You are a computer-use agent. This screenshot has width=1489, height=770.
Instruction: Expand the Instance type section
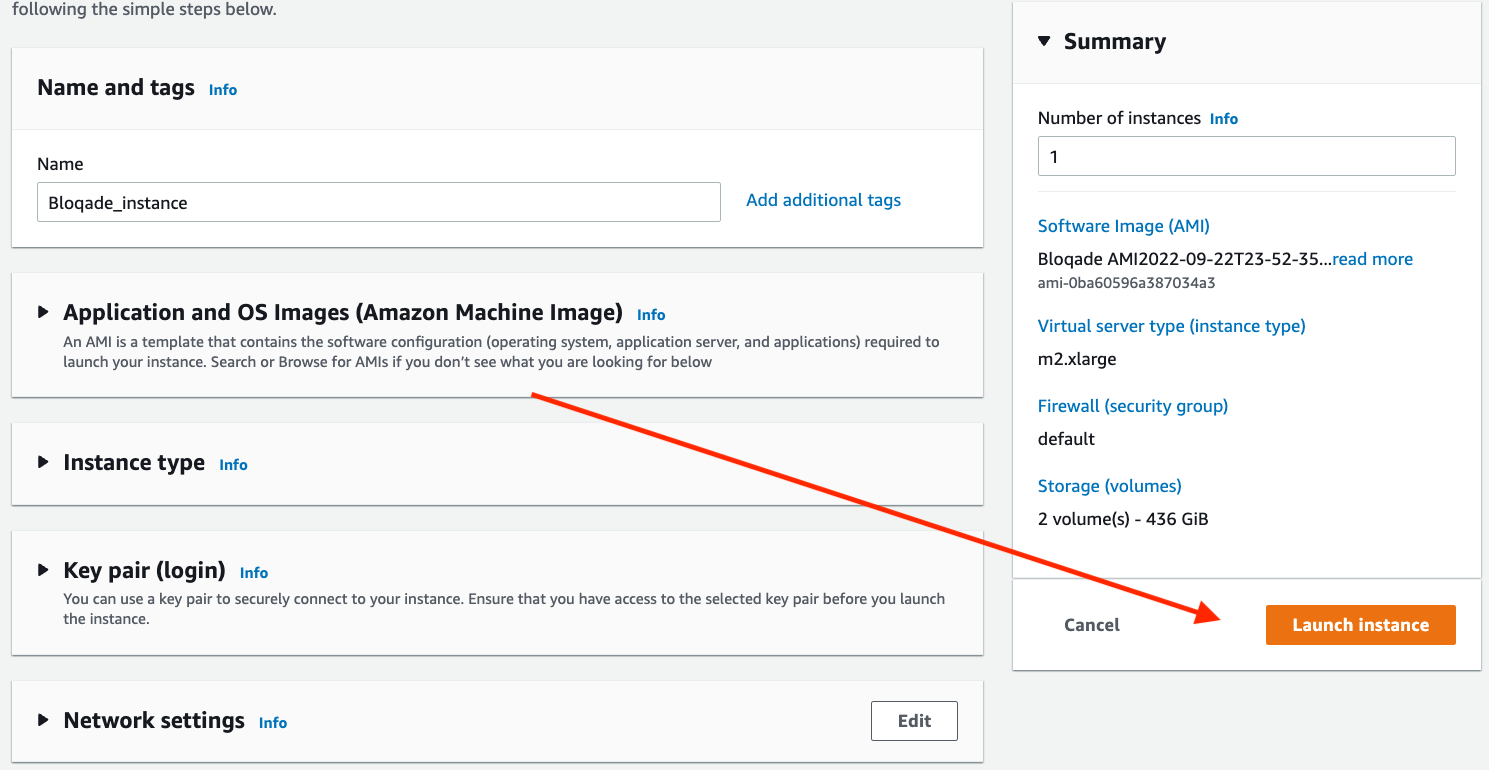coord(43,462)
